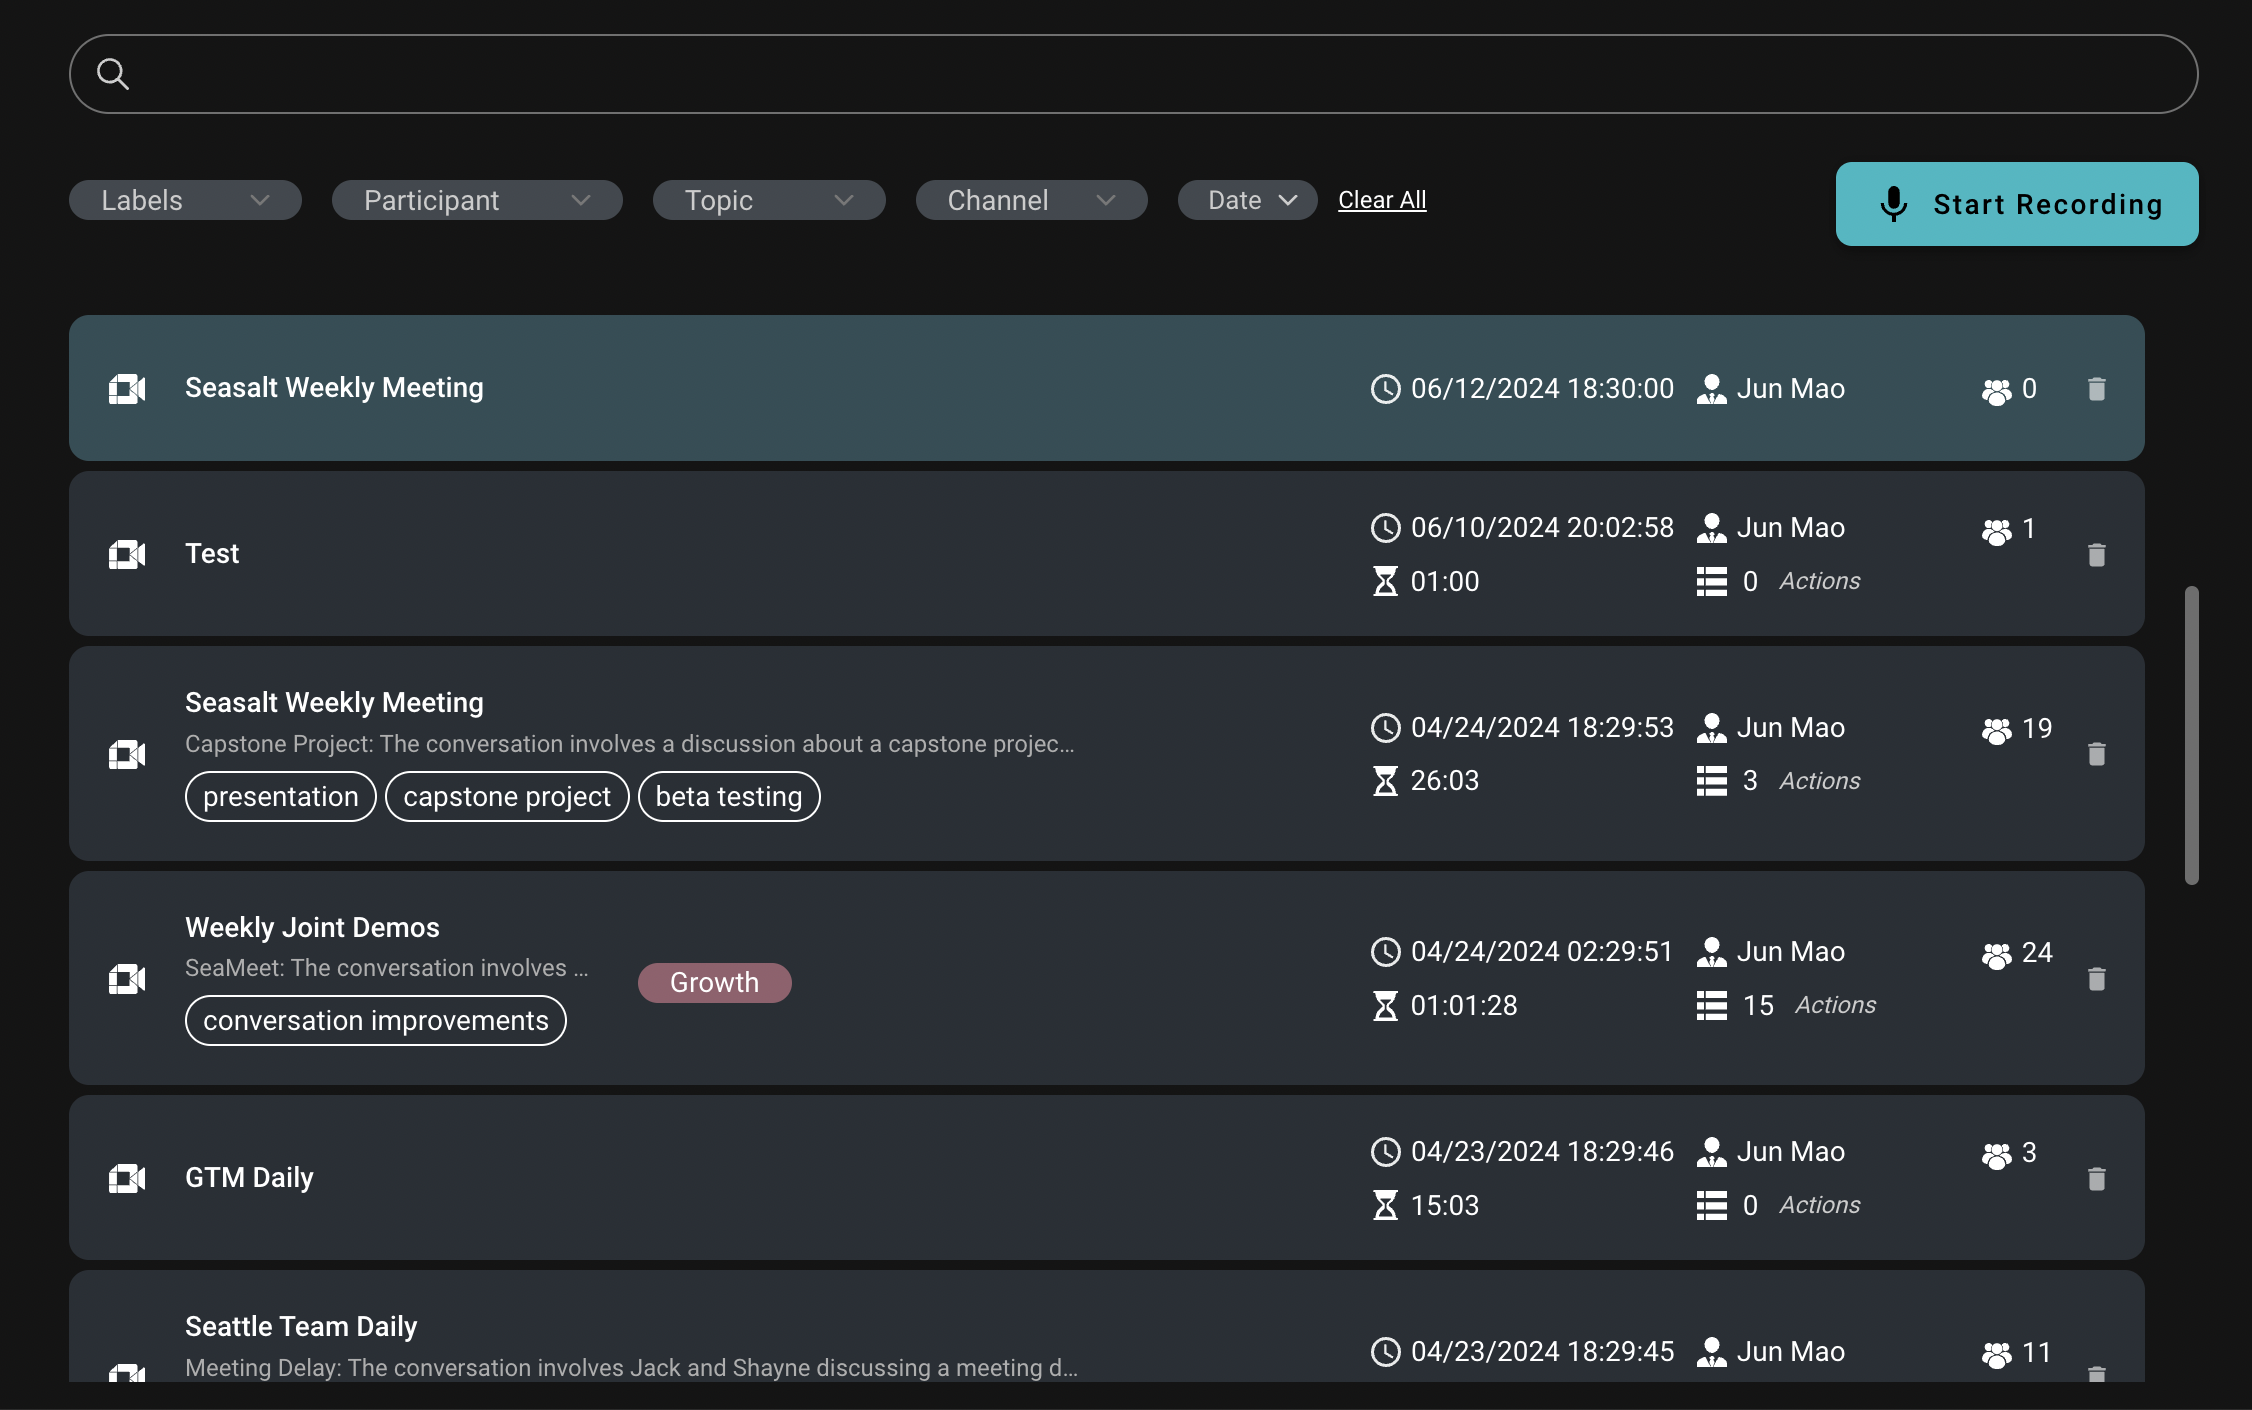Viewport: 2252px width, 1410px height.
Task: Open the Date filter dropdown
Action: tap(1247, 200)
